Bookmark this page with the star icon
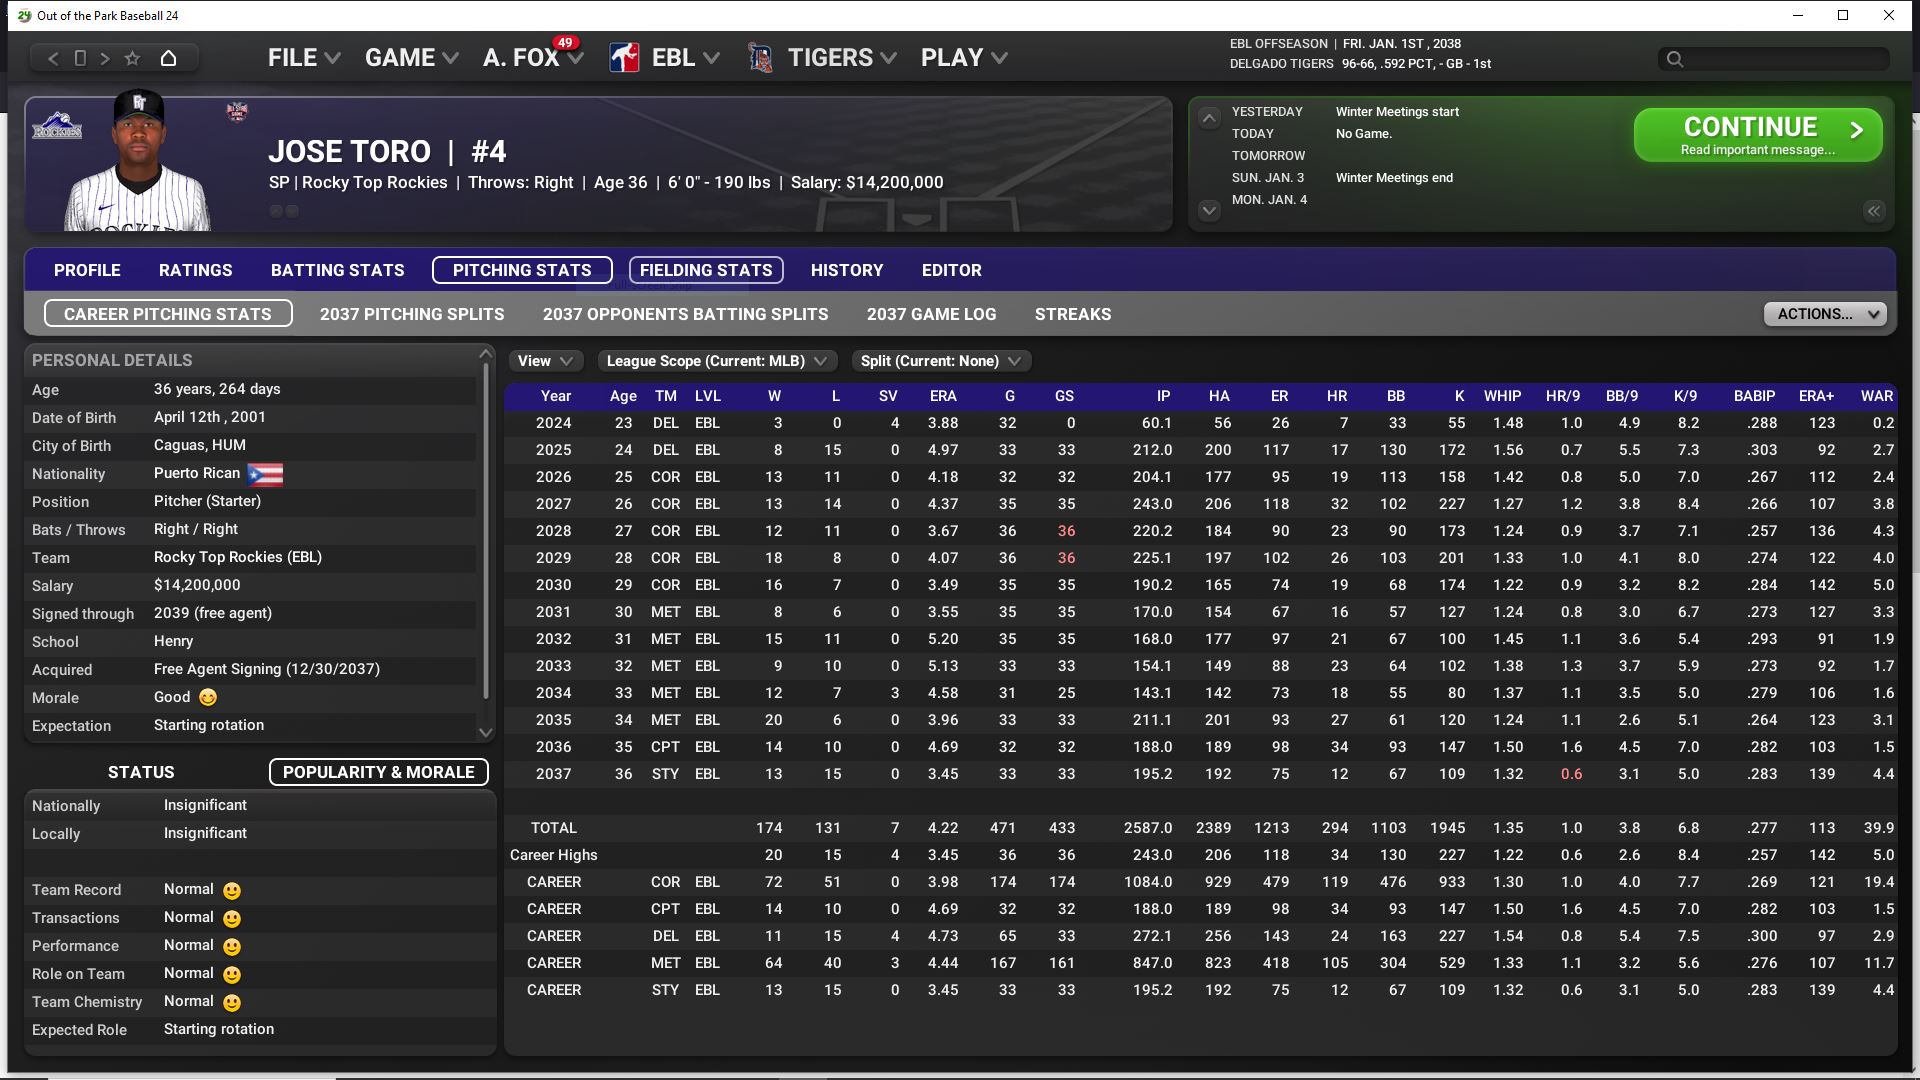 click(x=132, y=58)
